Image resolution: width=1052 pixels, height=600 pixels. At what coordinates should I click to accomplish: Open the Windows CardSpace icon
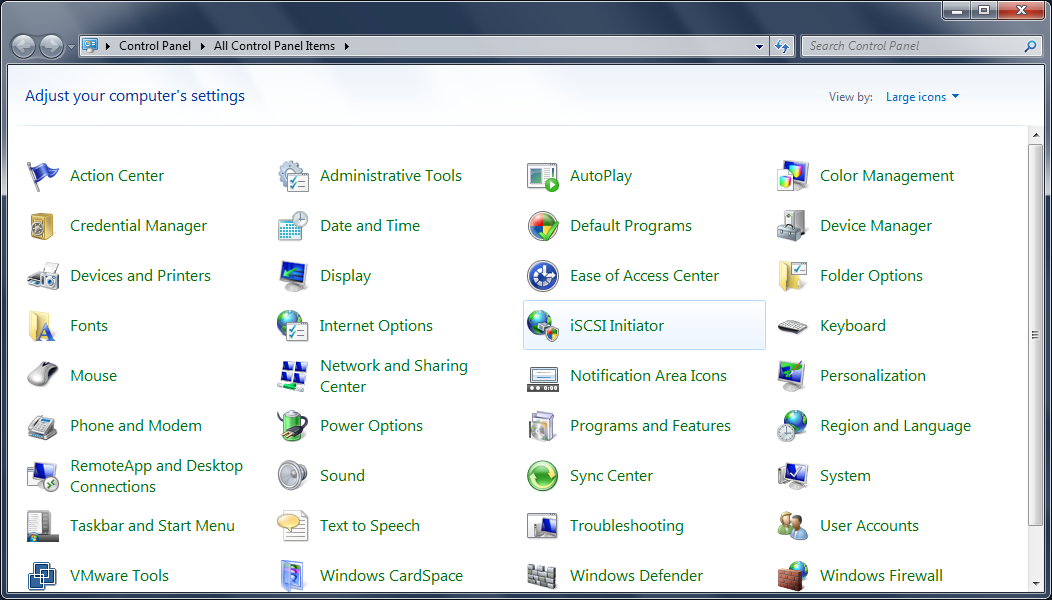point(293,576)
